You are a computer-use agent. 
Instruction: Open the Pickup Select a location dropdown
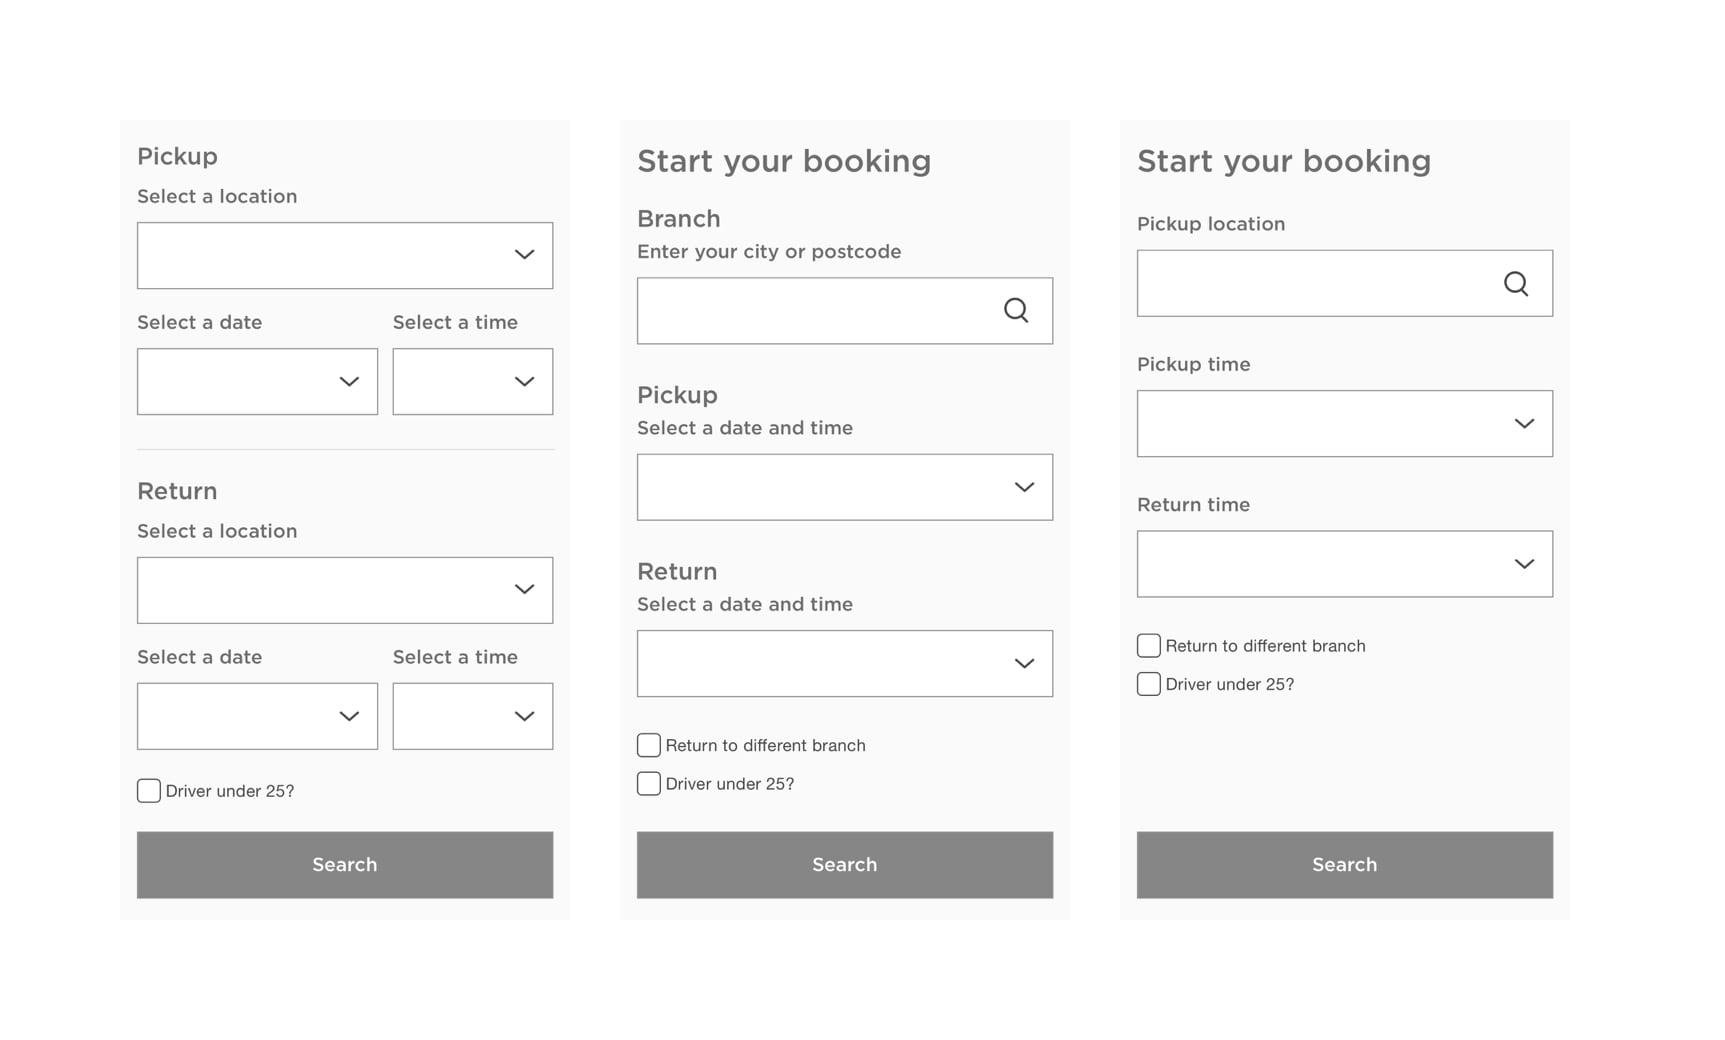[345, 255]
